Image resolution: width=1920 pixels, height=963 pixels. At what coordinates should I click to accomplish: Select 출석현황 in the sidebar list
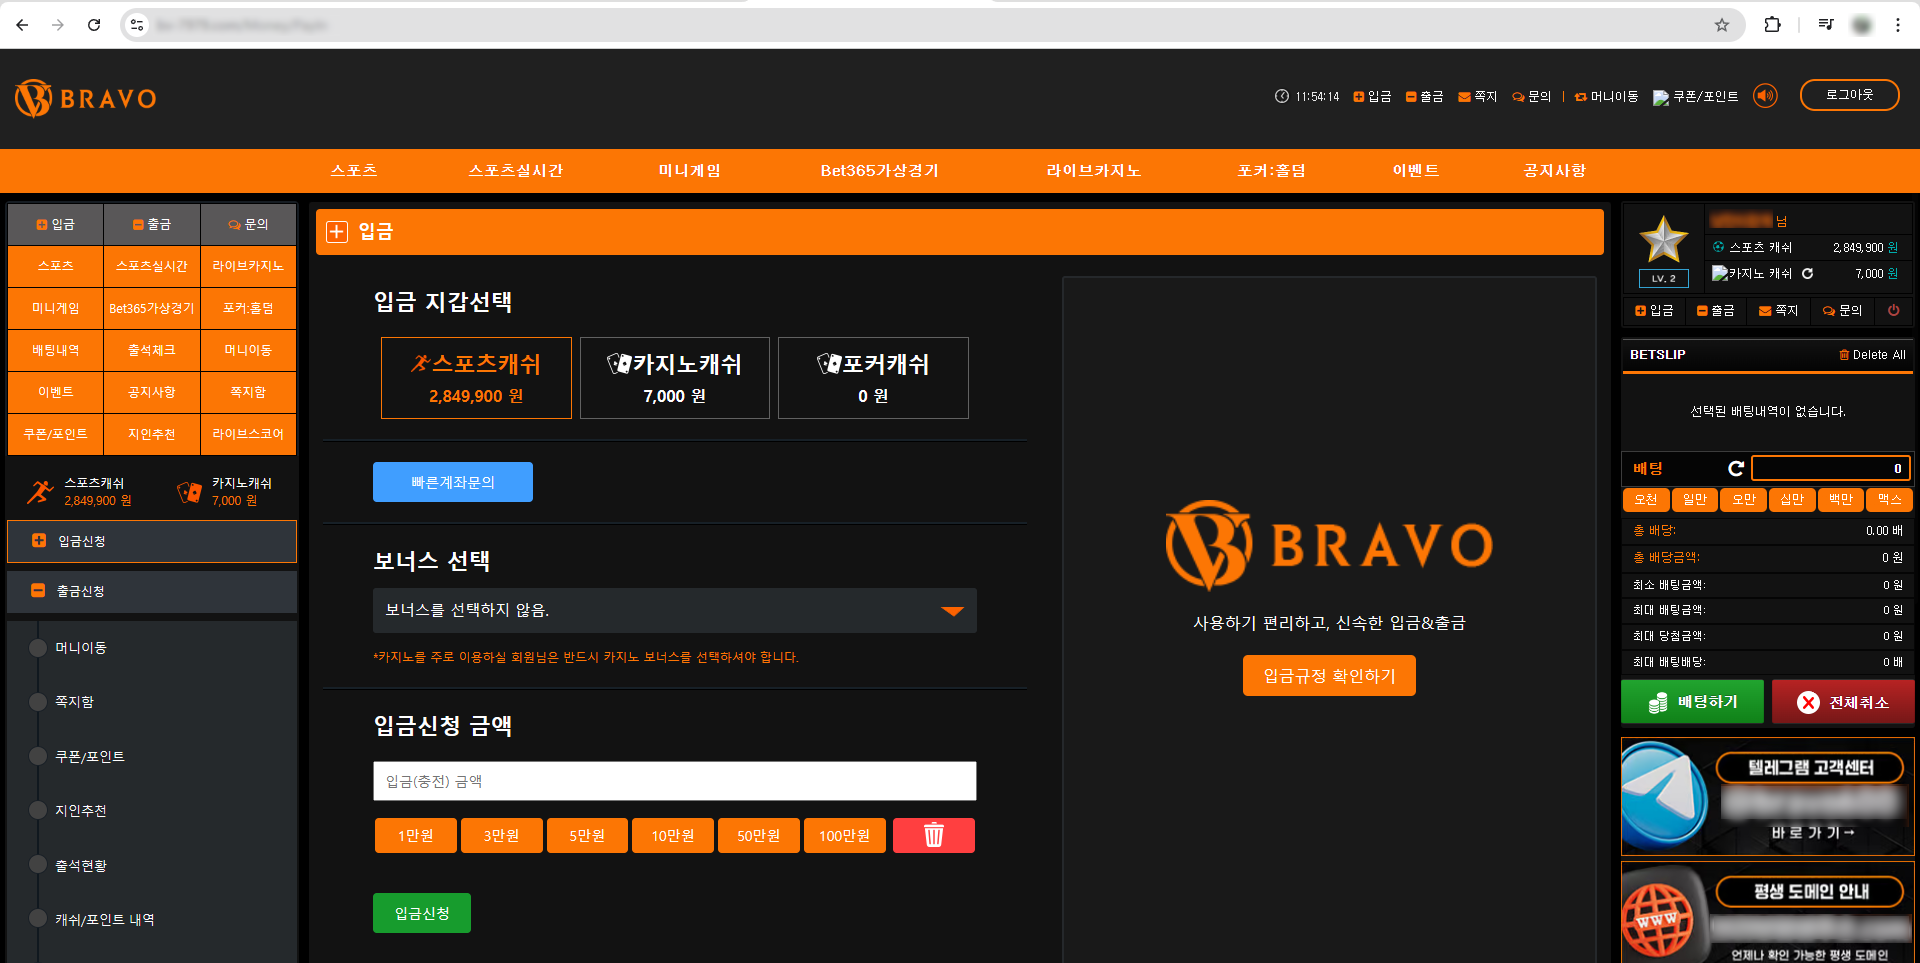point(81,866)
